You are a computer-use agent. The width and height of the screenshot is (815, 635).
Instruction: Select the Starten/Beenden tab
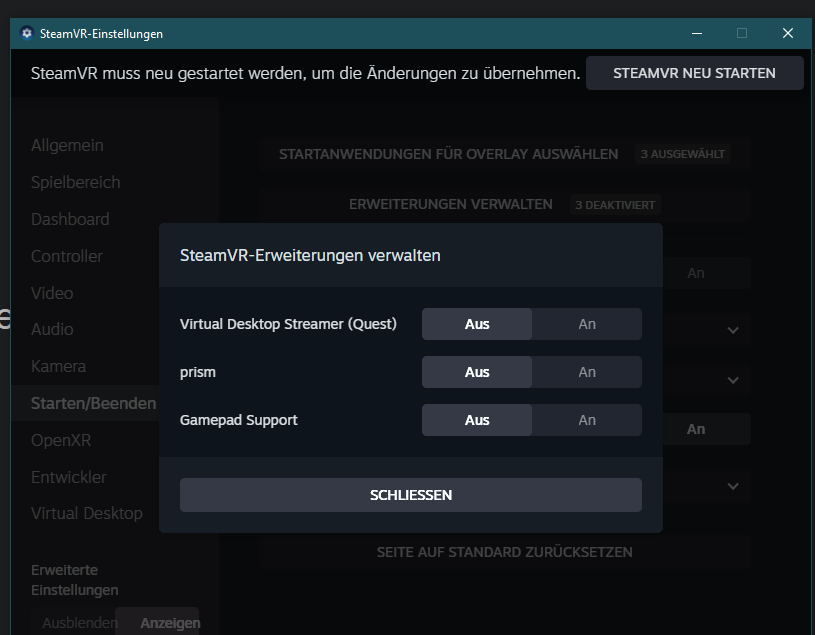click(x=86, y=403)
